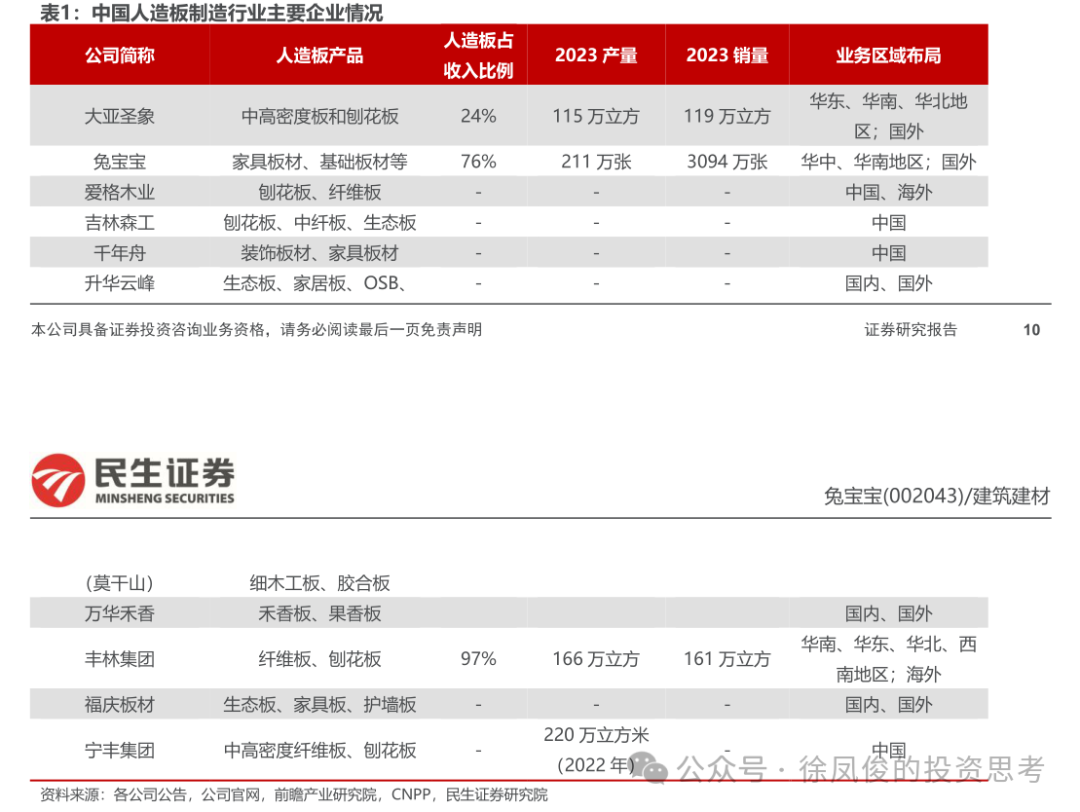Select the 人造板产品 column header
Screen dimensions: 1080x812
(x=320, y=55)
